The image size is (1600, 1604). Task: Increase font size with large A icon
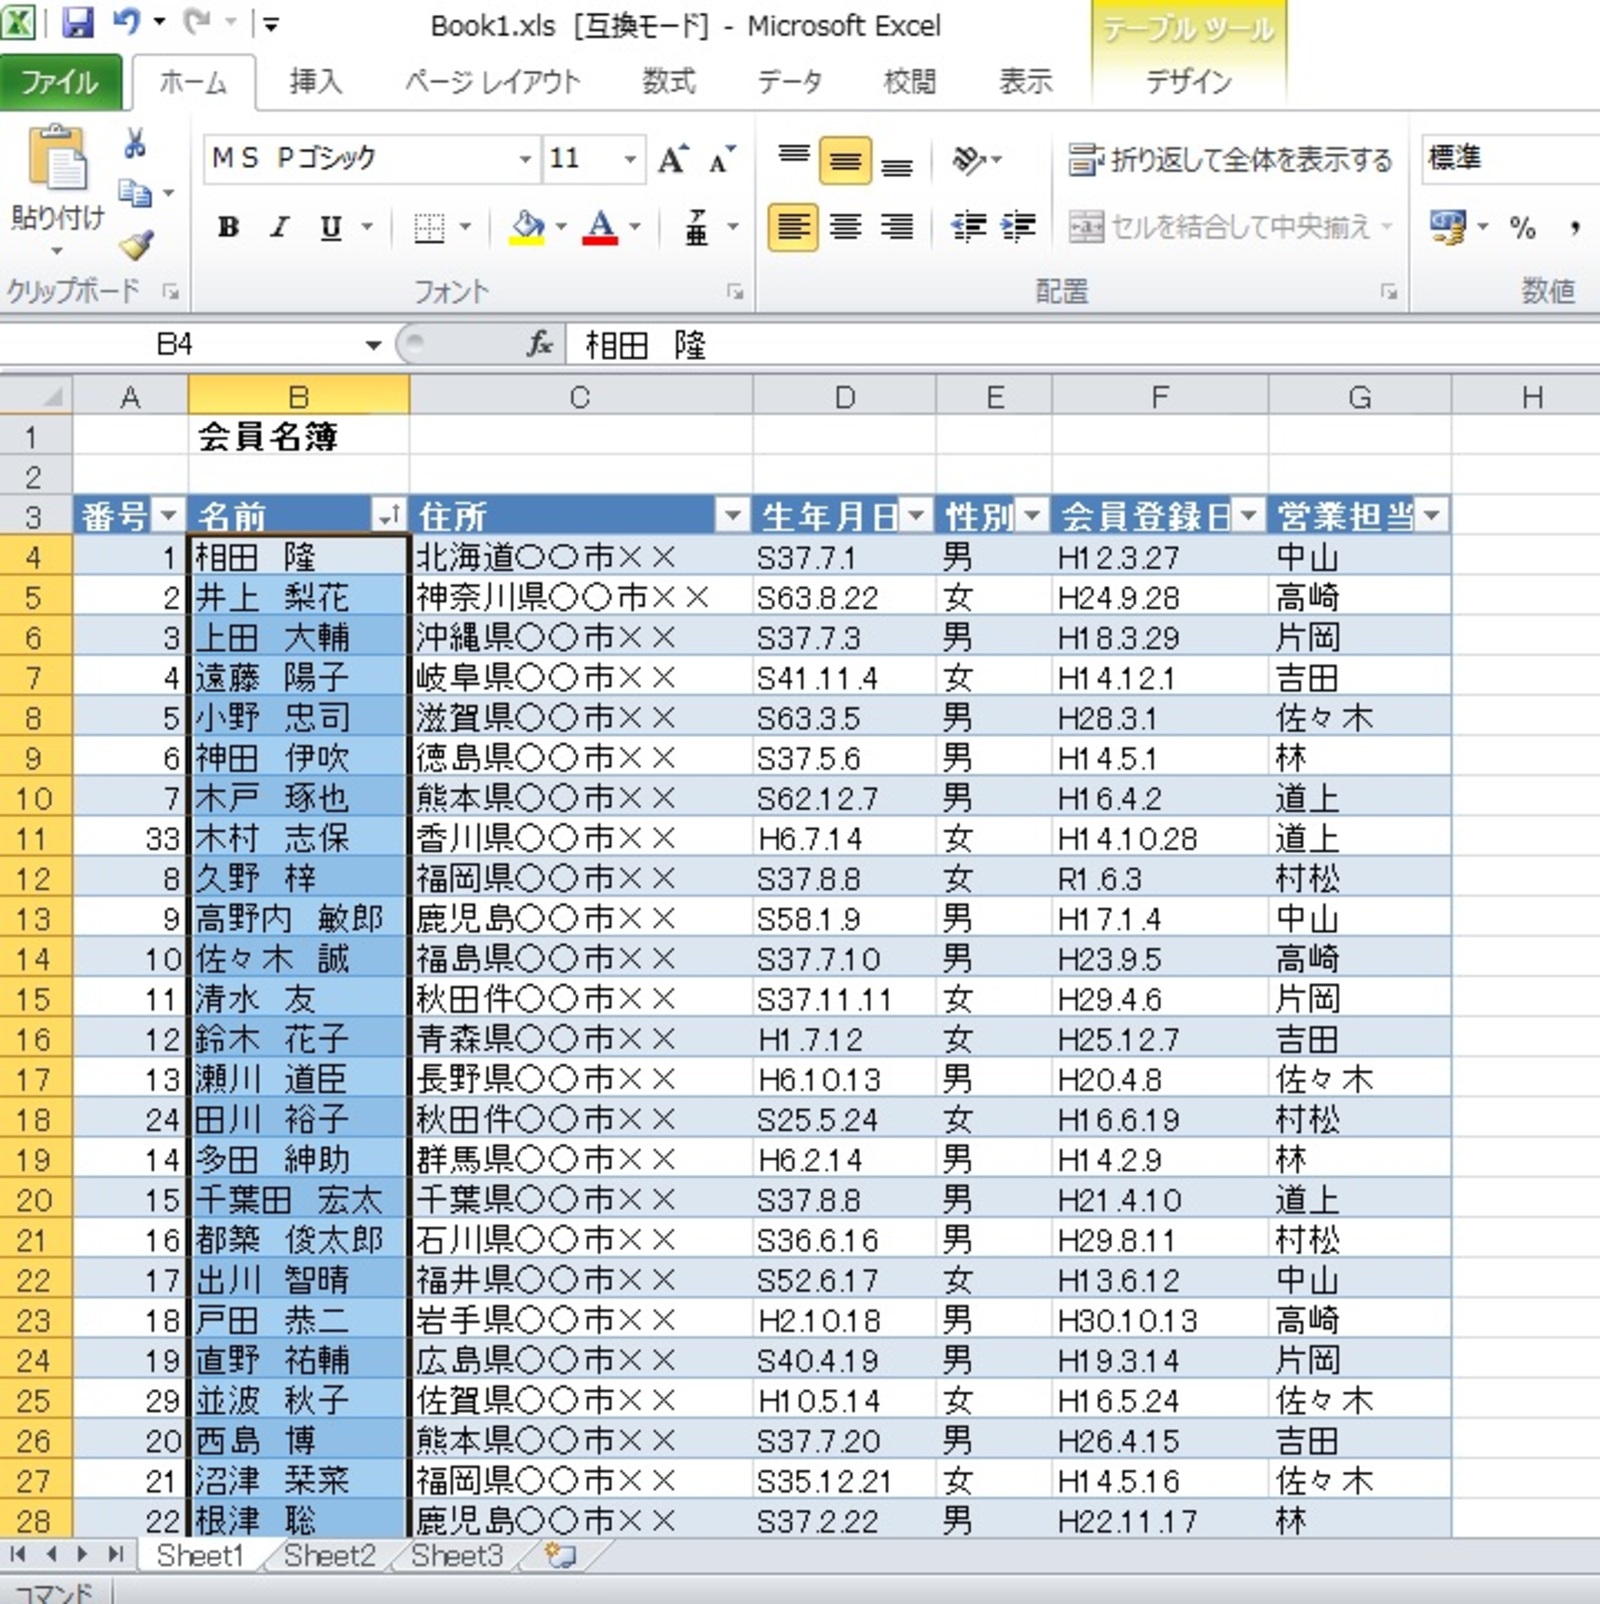(x=672, y=159)
